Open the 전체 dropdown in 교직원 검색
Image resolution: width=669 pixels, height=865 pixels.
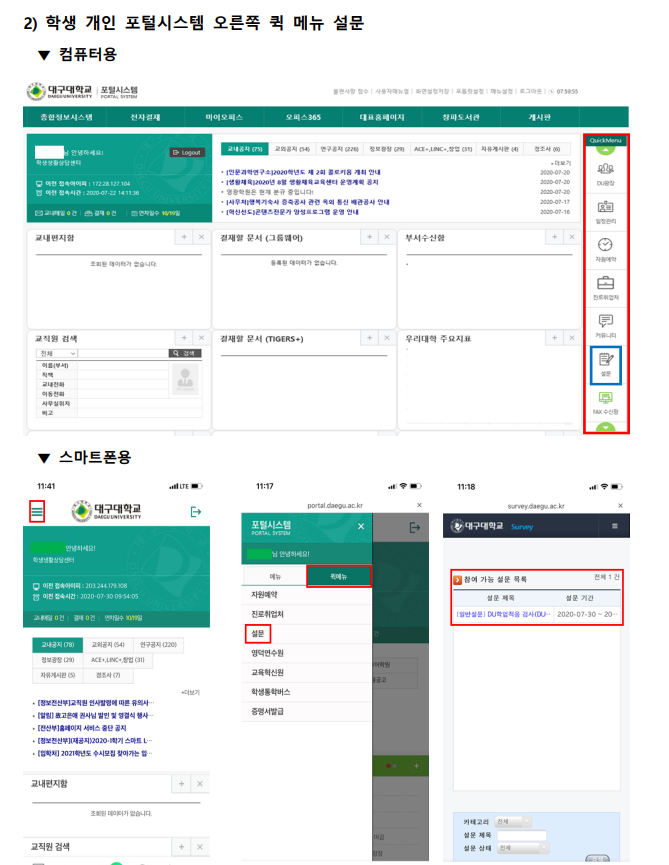coord(57,353)
